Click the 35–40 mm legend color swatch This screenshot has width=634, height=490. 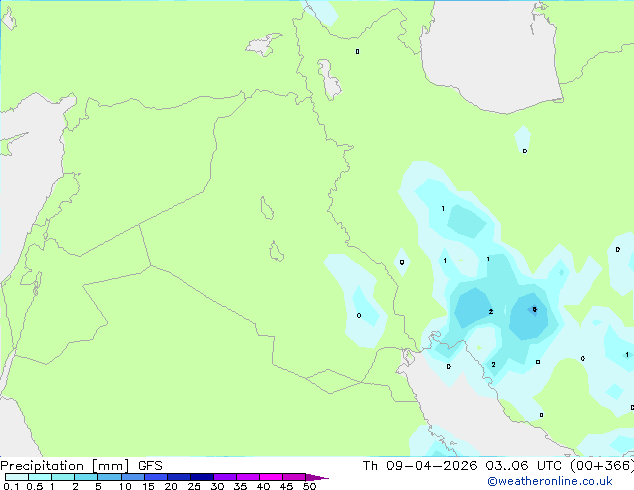pos(248,477)
